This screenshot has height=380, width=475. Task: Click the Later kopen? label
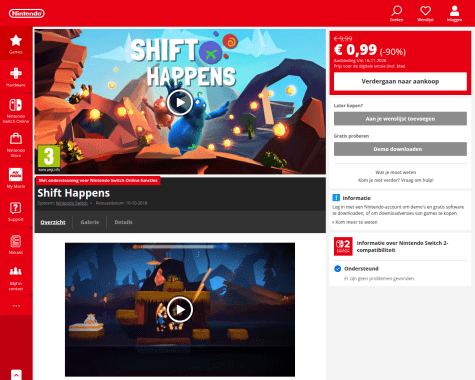(348, 105)
